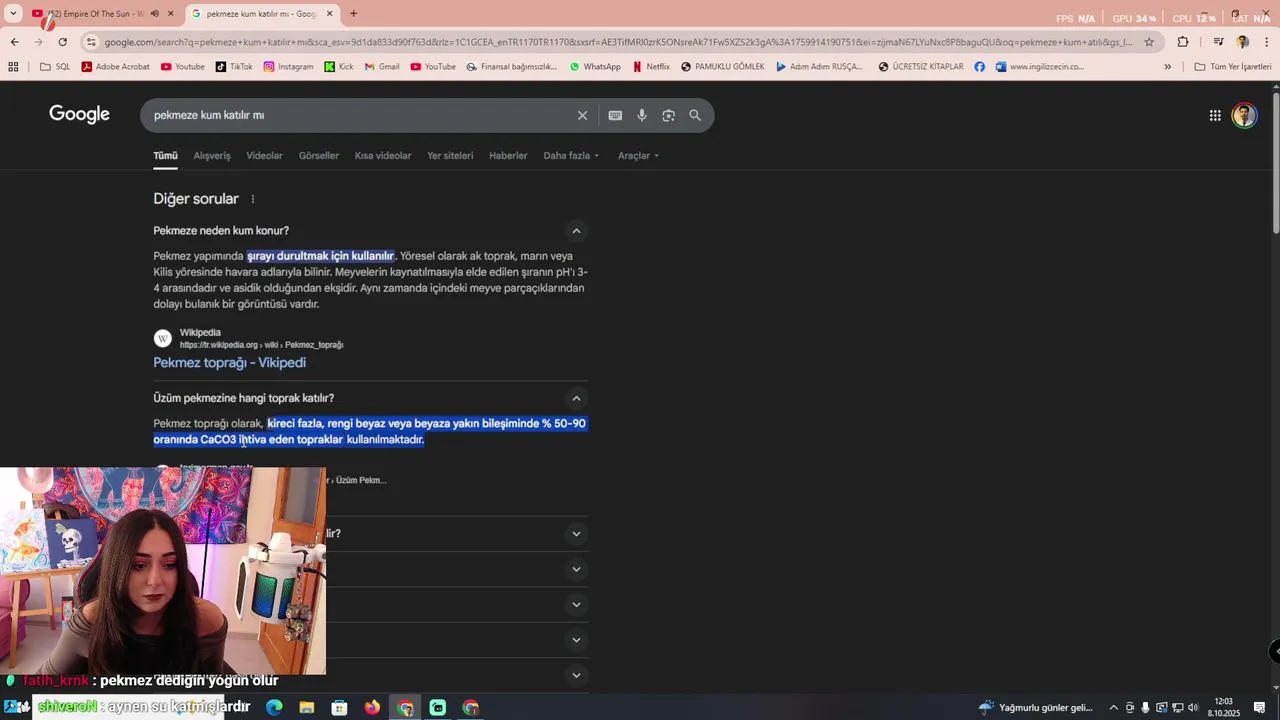Open the 'Araçlar' tools dropdown

click(639, 156)
